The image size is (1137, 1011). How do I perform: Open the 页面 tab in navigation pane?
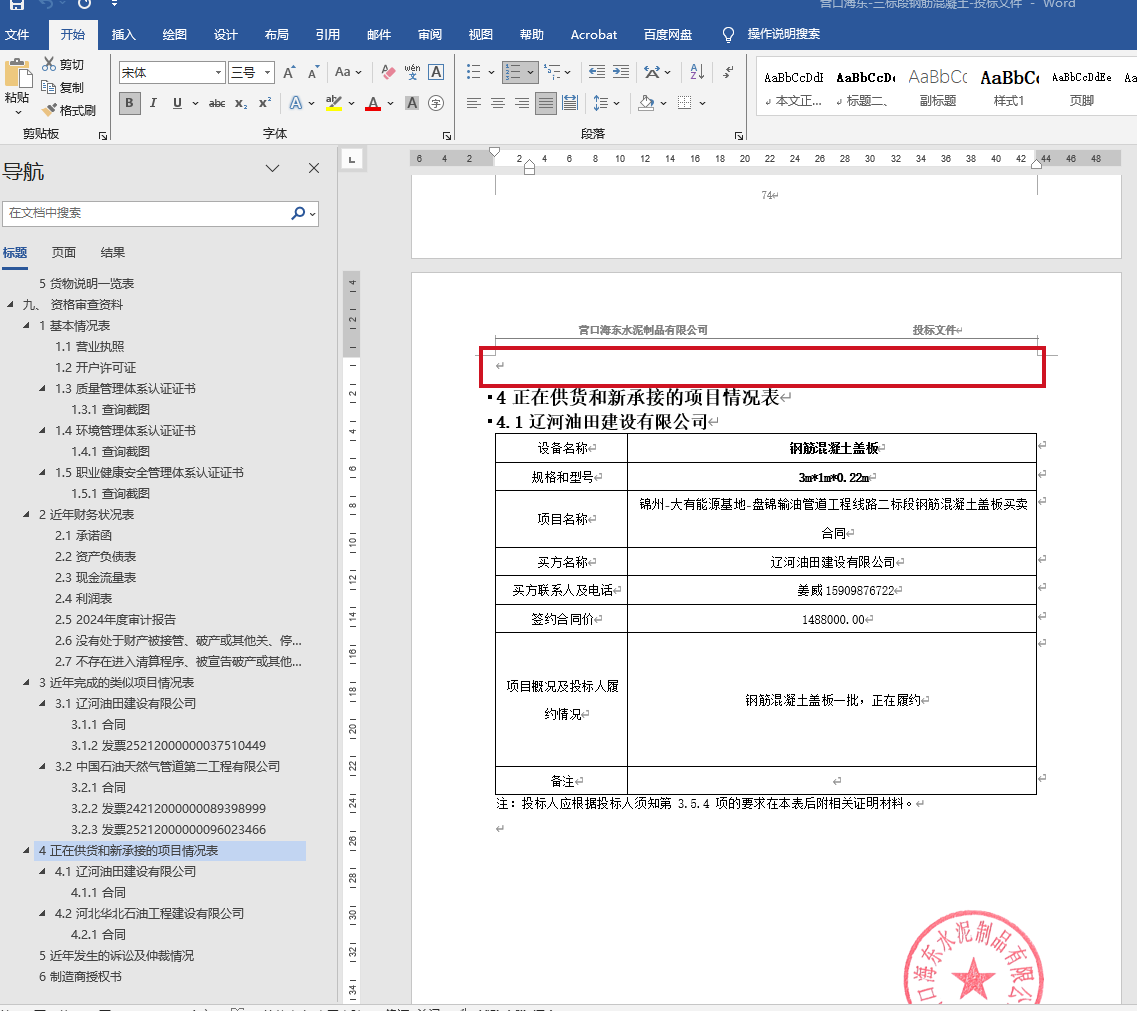[x=64, y=252]
